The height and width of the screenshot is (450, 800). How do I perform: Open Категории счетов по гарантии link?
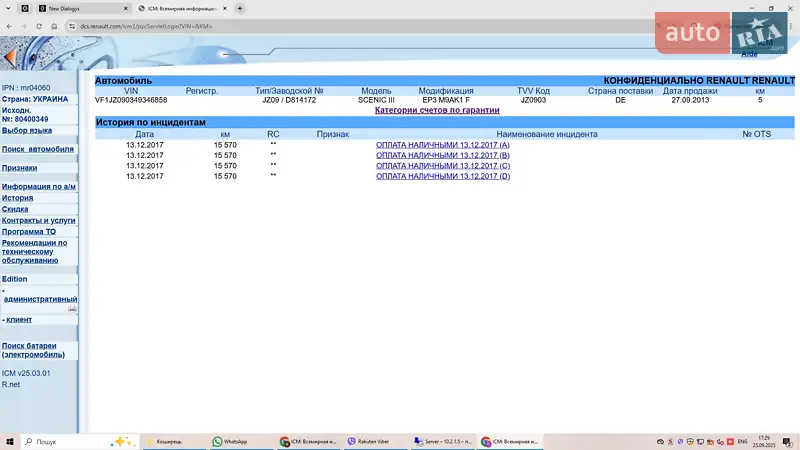click(x=436, y=110)
